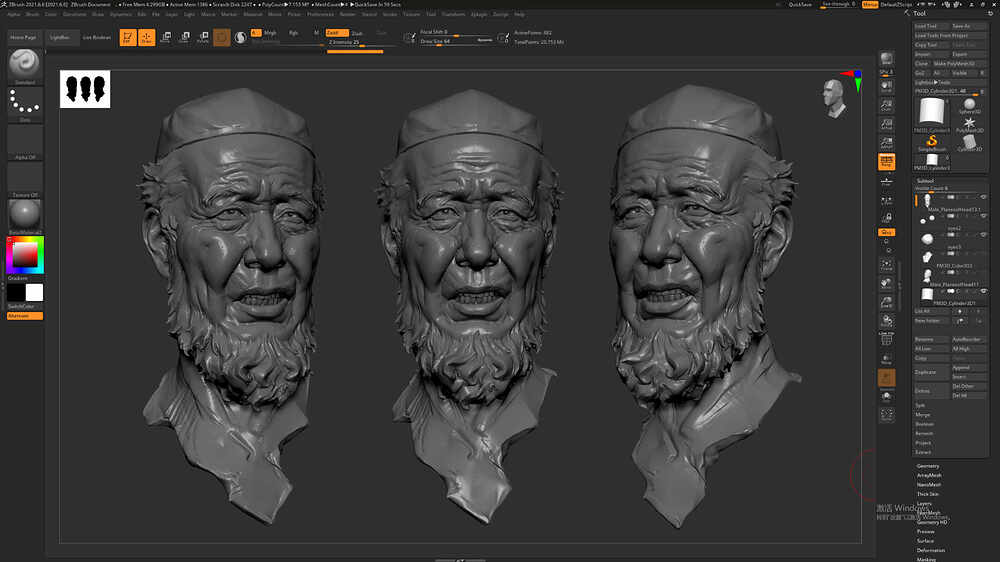Click the Save As button
Viewport: 1000px width, 562px height.
point(969,26)
